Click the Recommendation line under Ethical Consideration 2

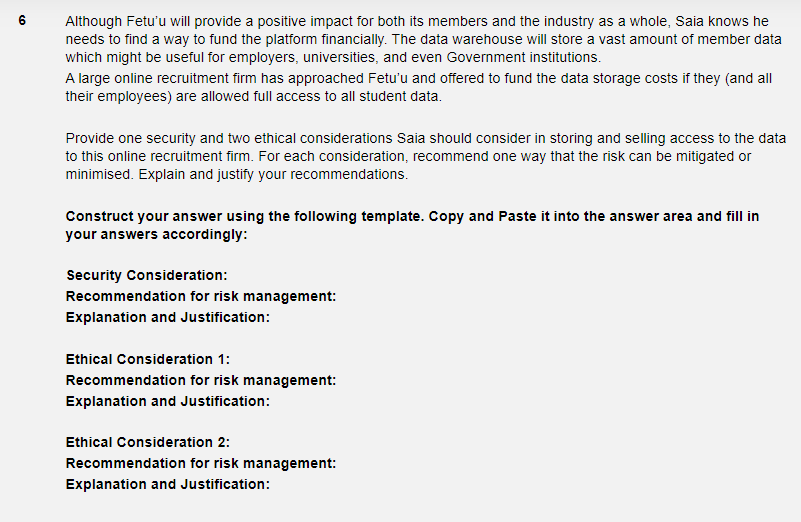(200, 463)
